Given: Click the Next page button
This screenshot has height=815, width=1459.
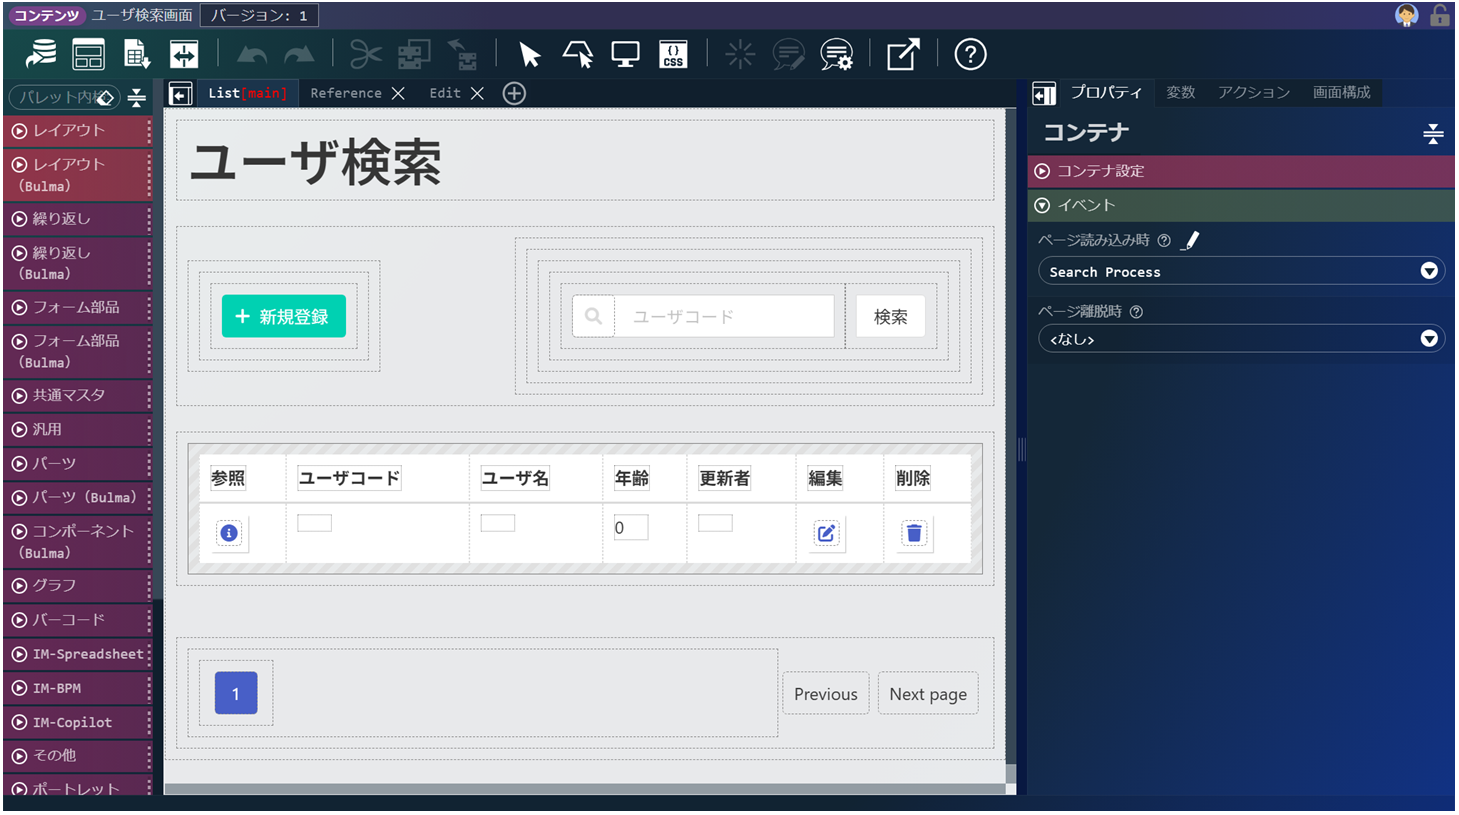Looking at the screenshot, I should tap(927, 694).
